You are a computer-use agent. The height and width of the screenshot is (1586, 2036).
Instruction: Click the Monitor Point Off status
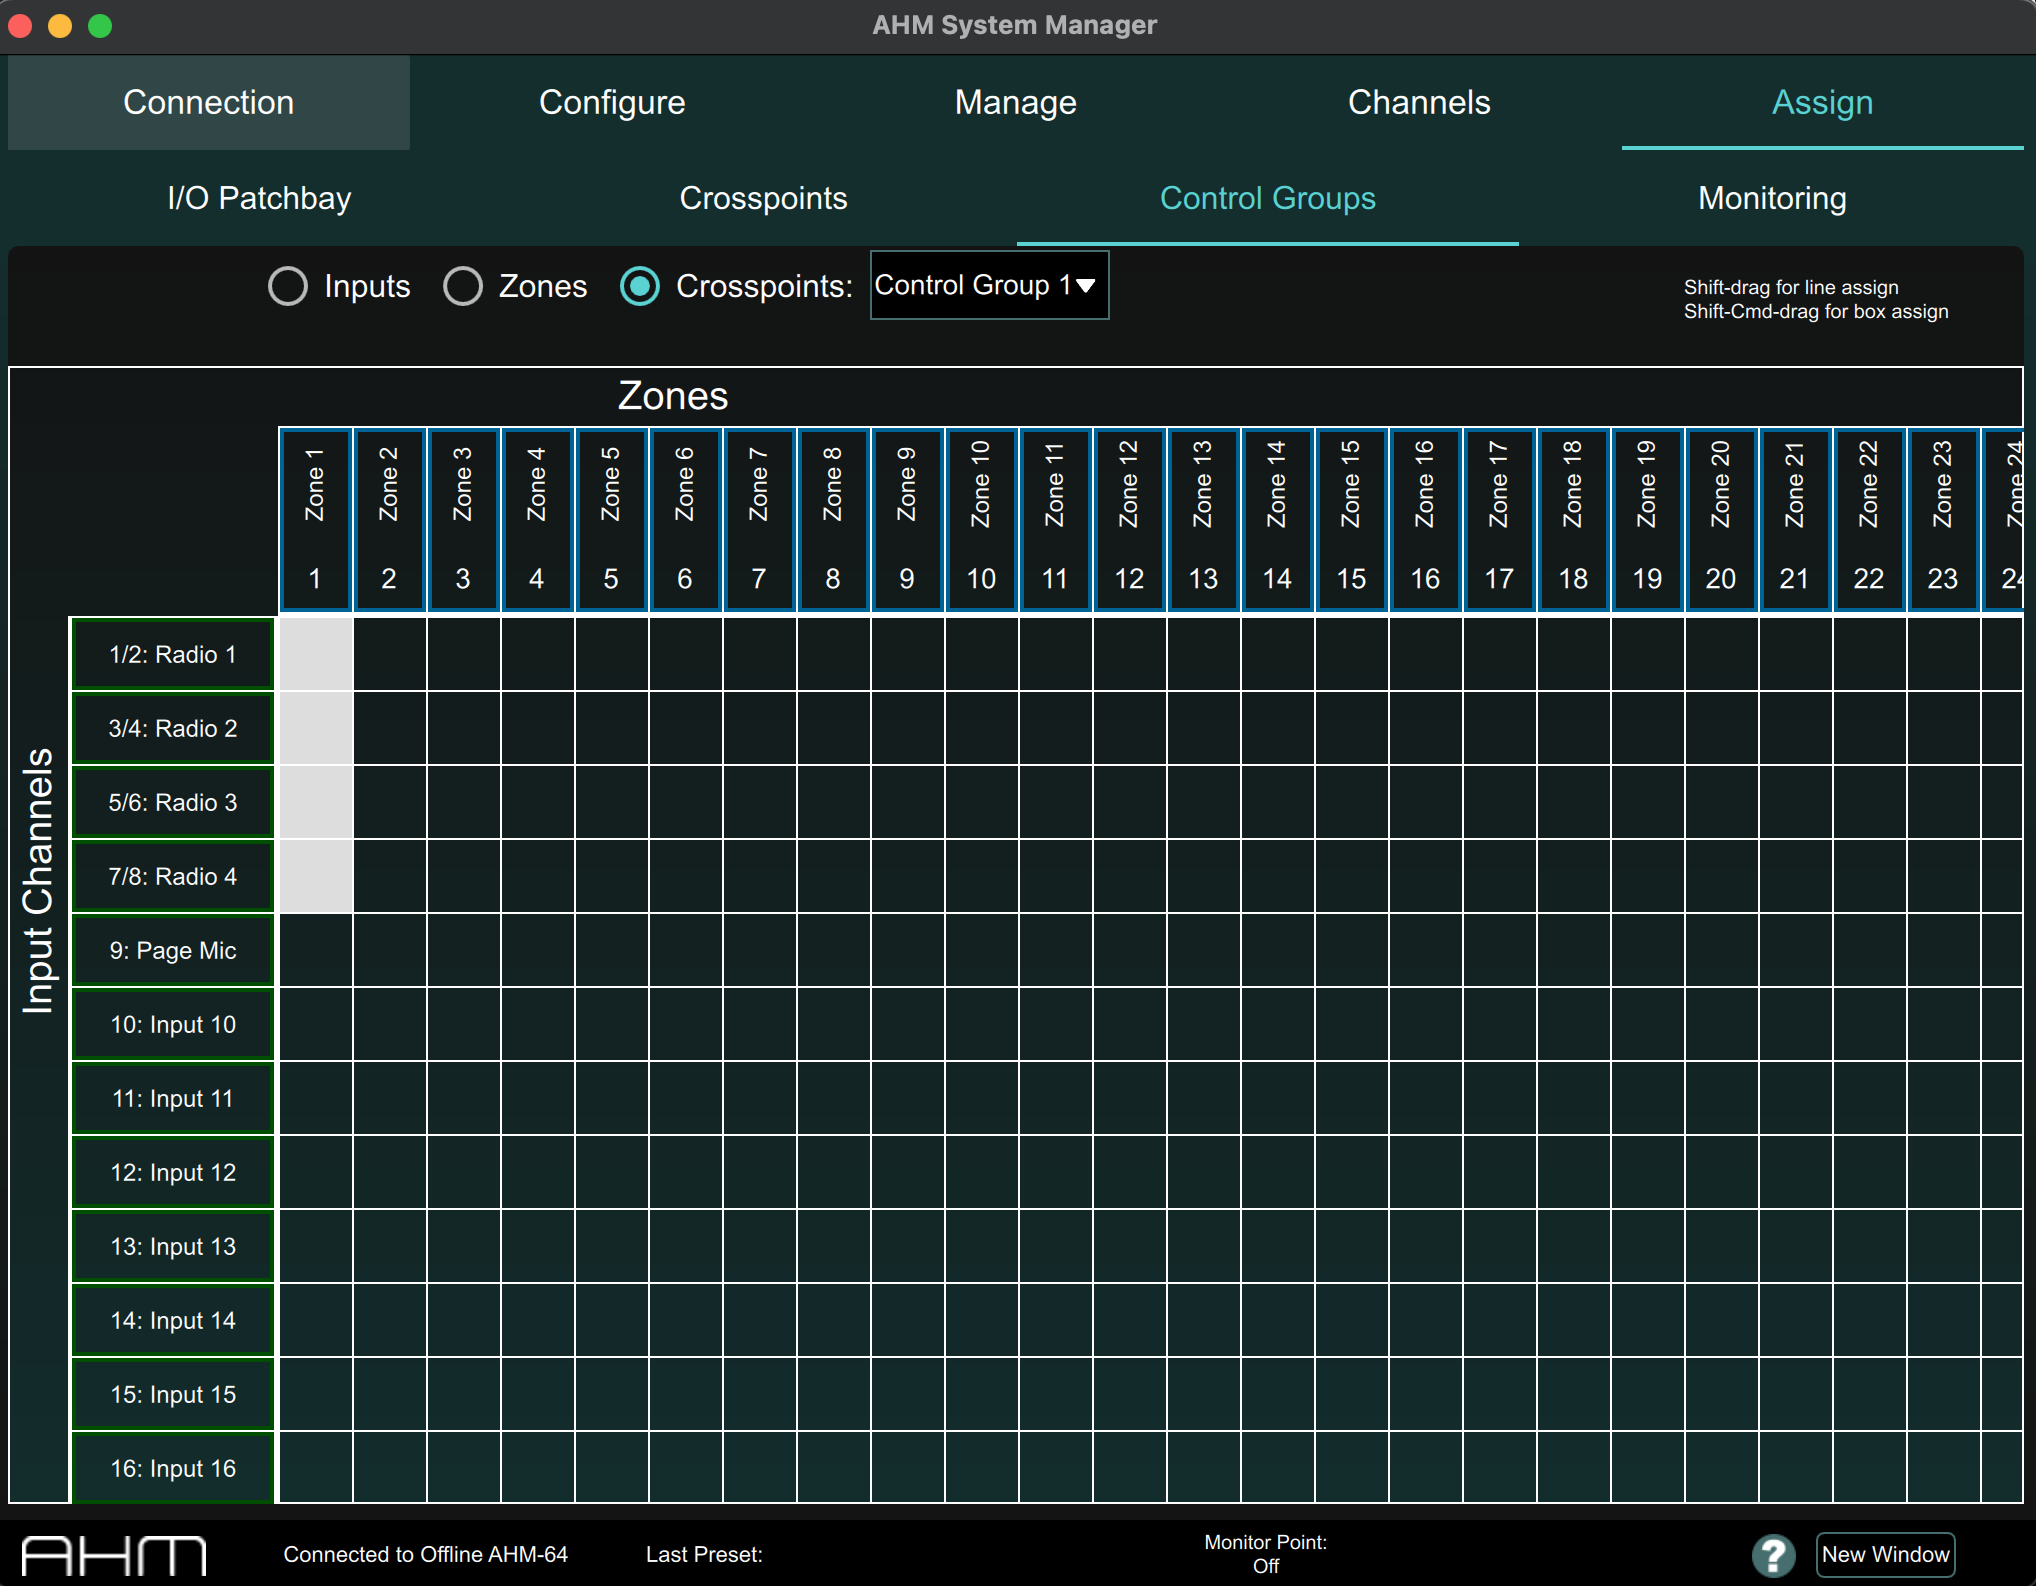1266,1554
